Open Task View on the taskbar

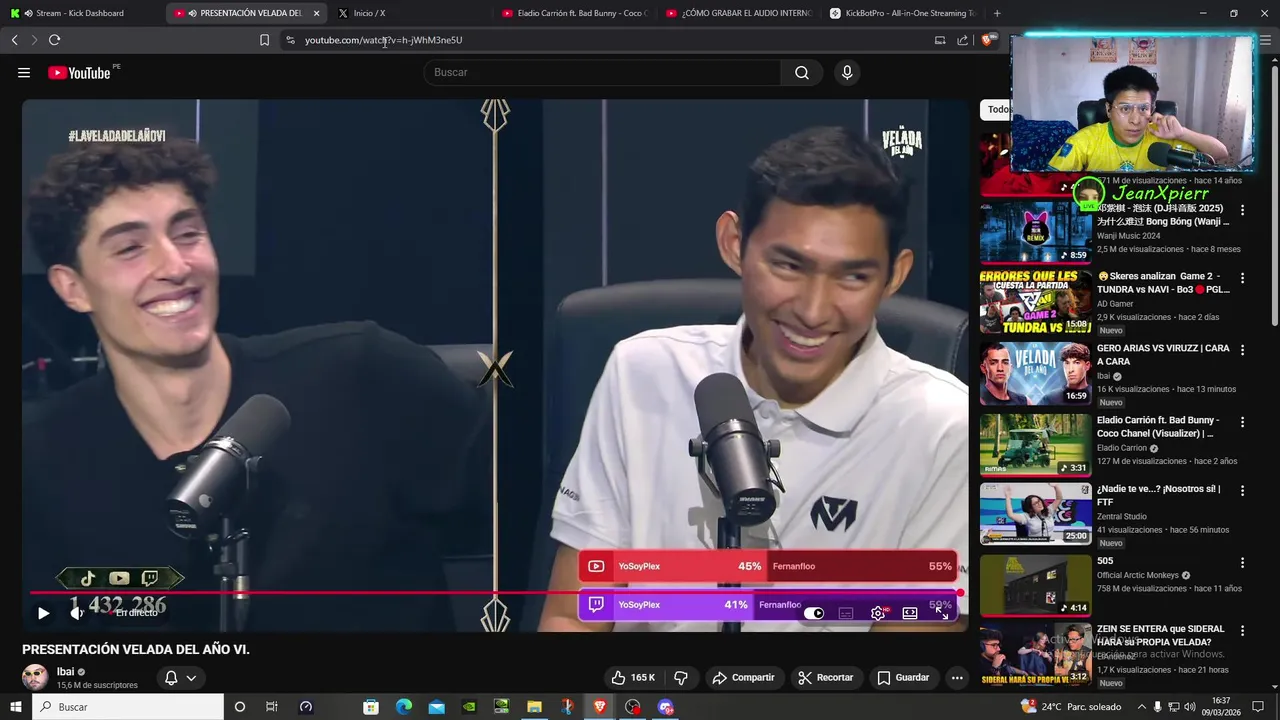(271, 707)
